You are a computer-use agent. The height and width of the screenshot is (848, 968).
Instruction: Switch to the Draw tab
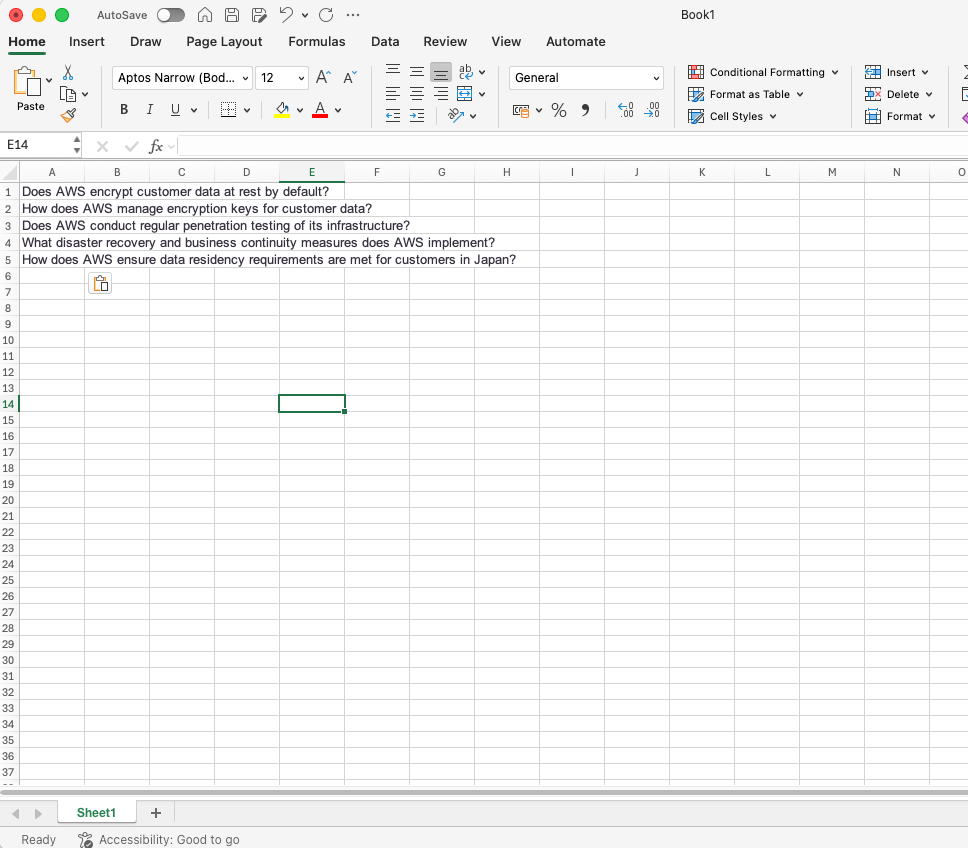[146, 41]
